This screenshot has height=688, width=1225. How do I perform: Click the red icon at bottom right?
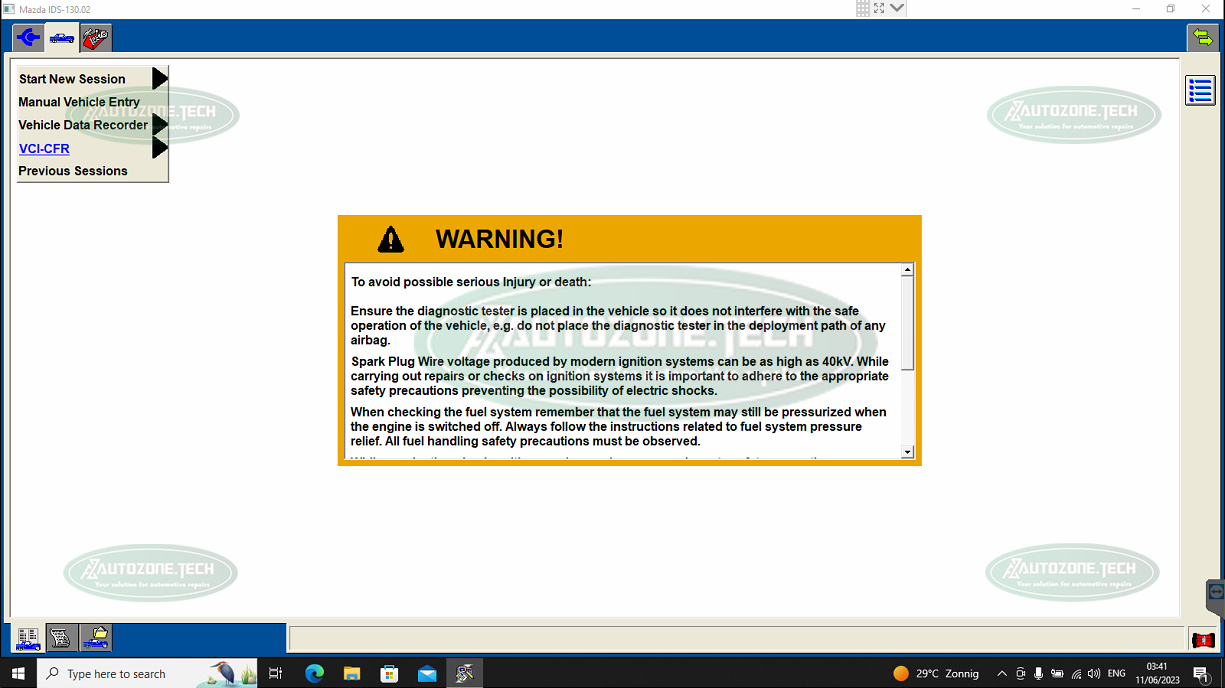click(x=1202, y=639)
